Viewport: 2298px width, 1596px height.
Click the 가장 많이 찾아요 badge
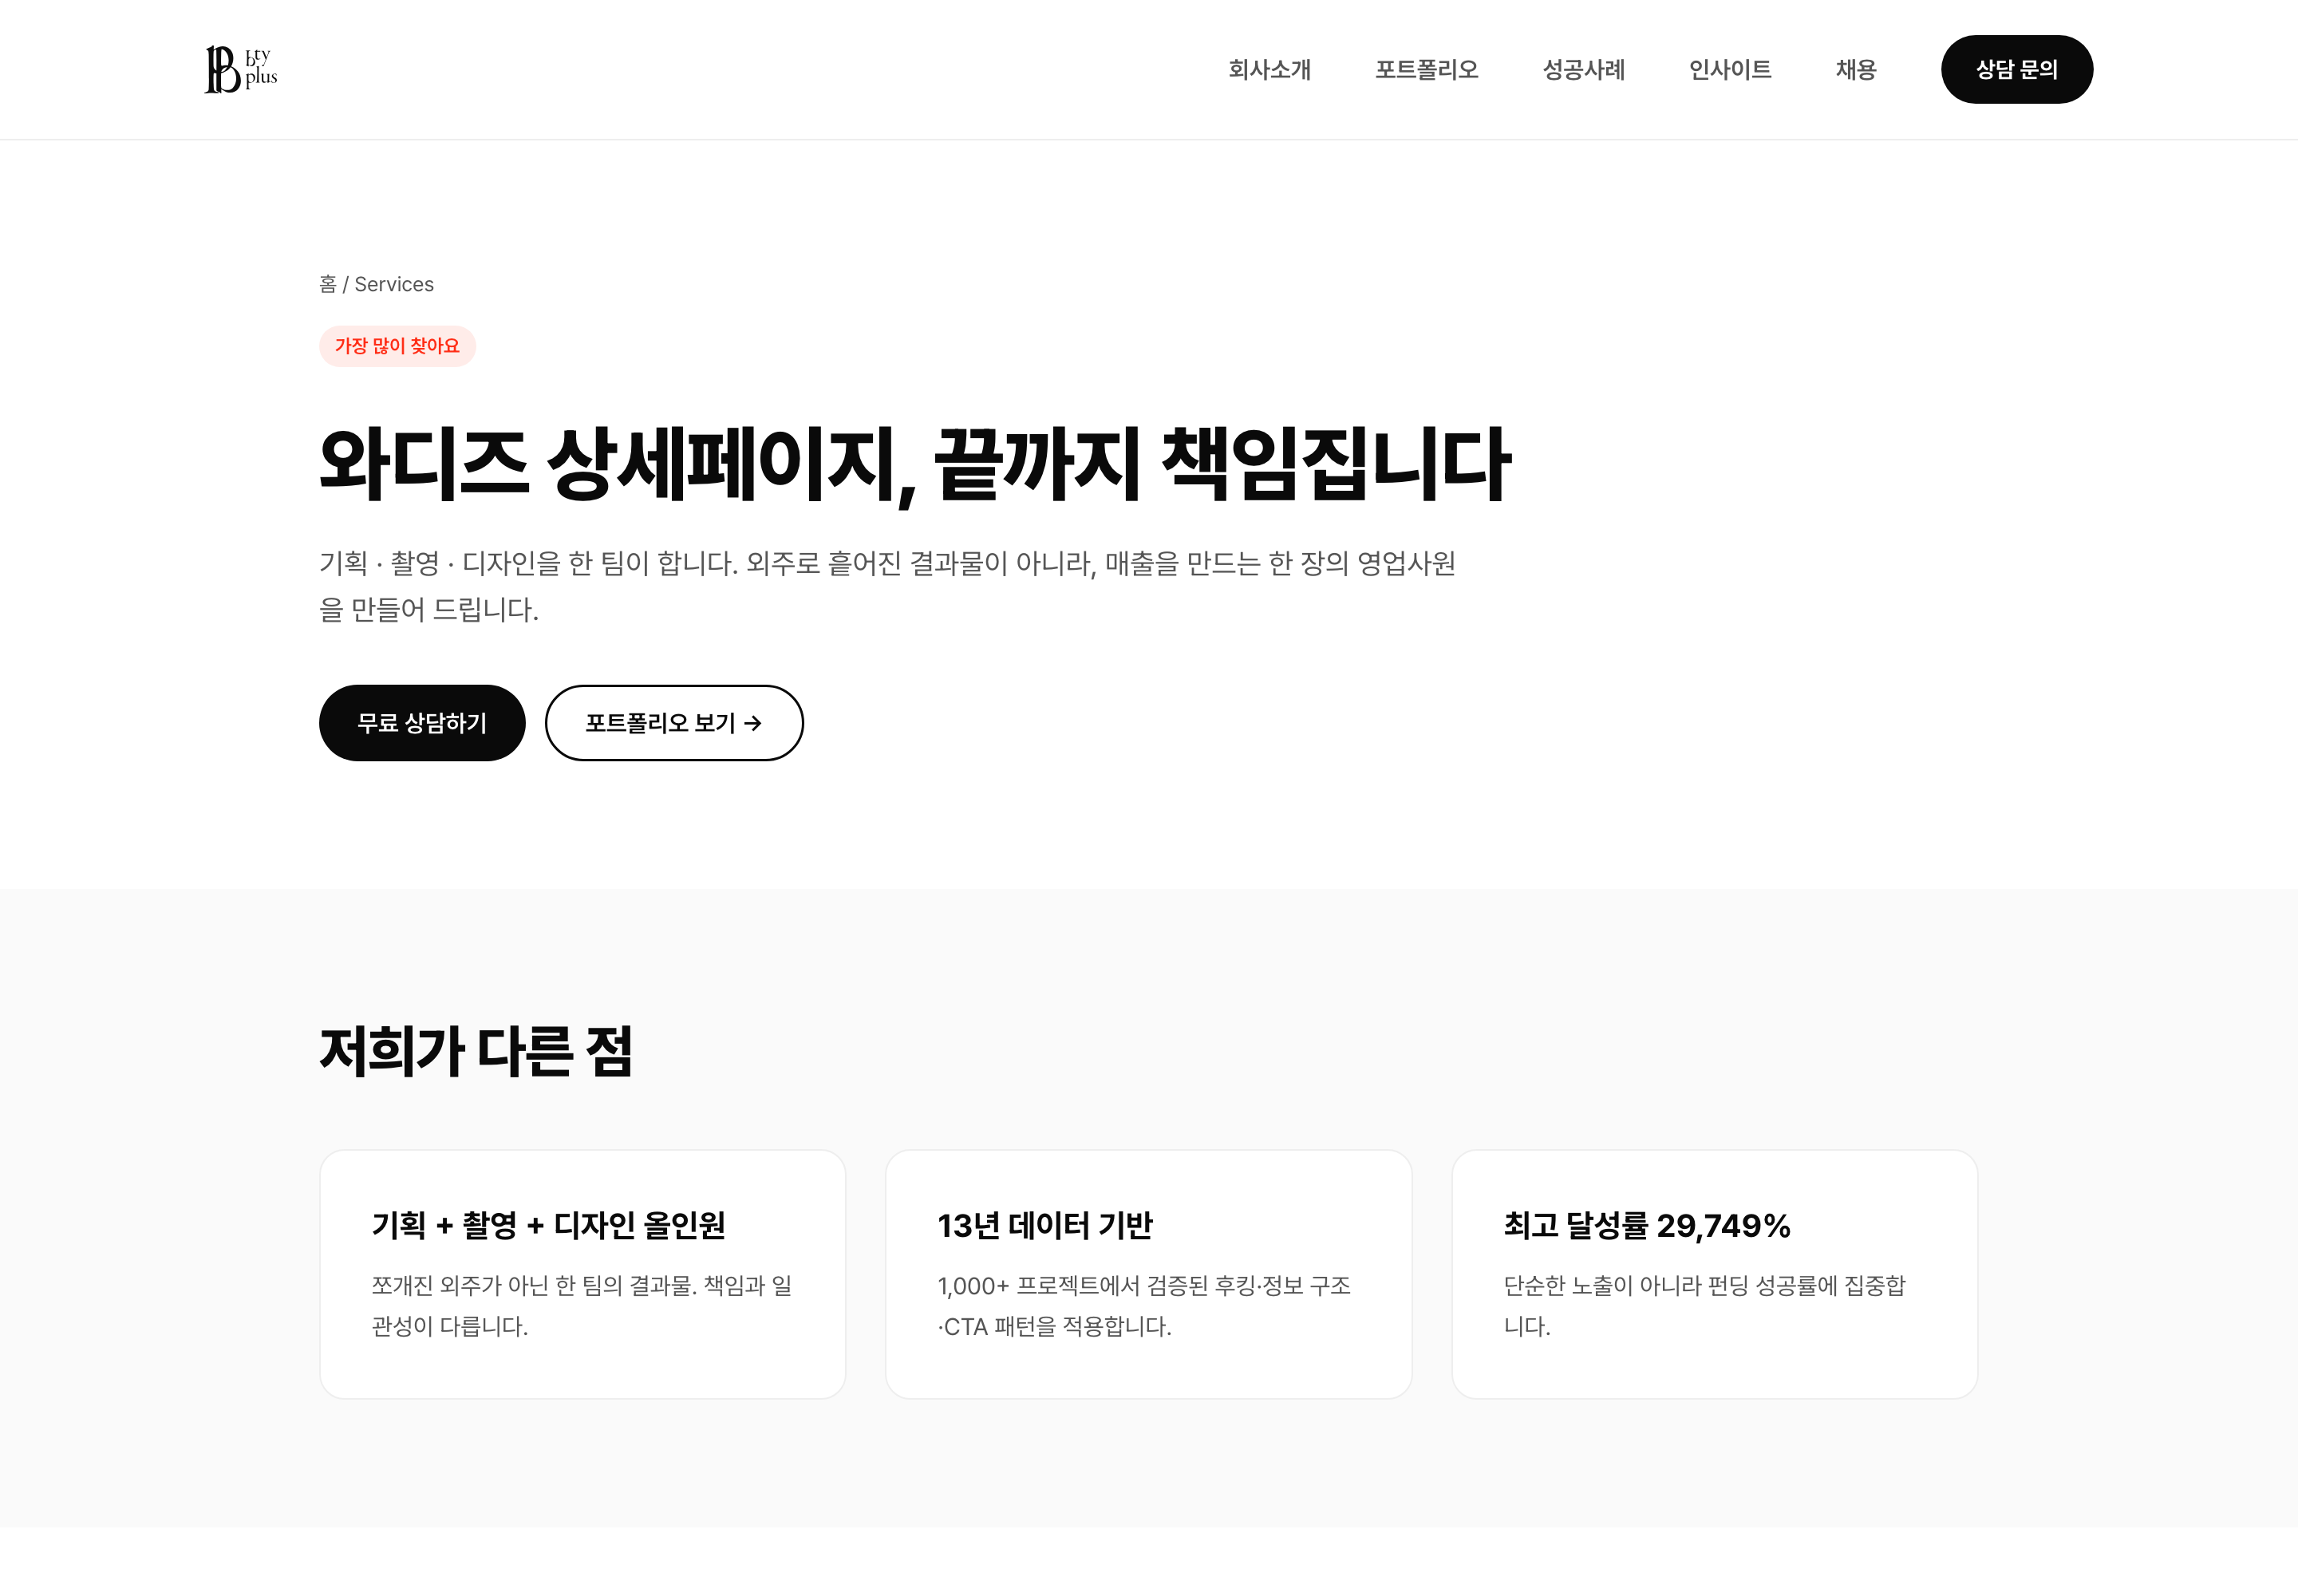pyautogui.click(x=397, y=346)
